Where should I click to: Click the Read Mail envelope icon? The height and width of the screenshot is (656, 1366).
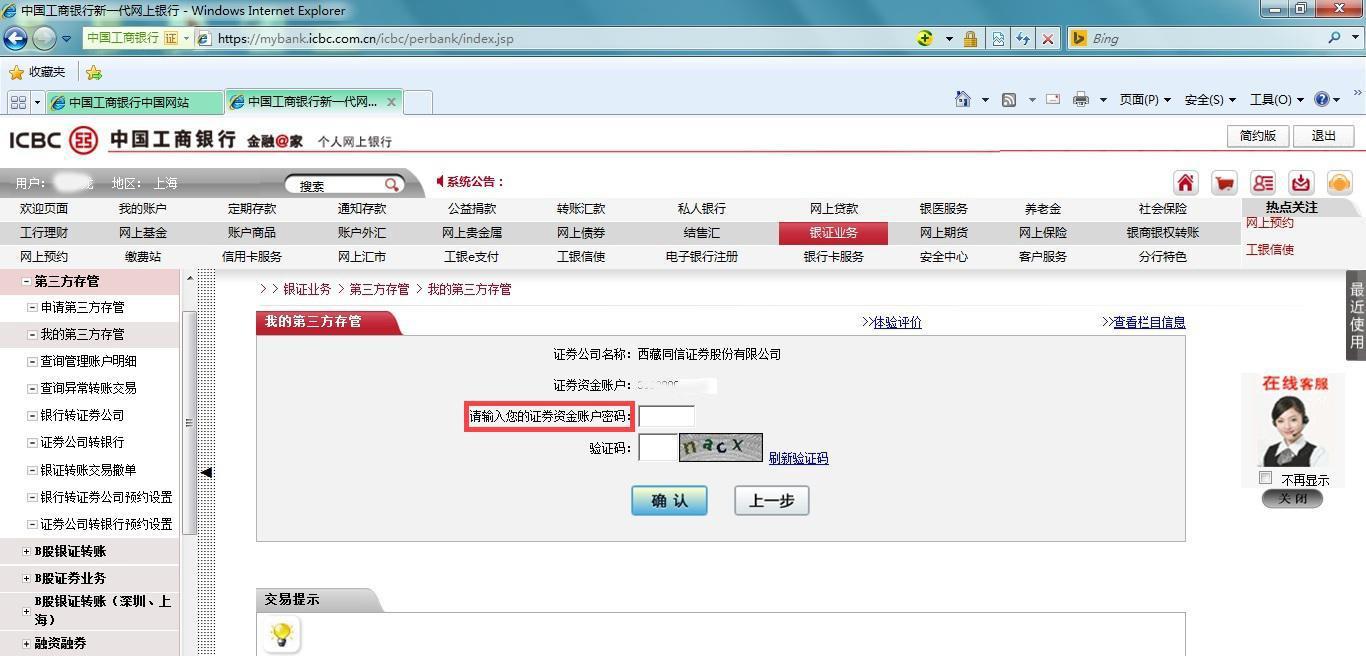[1053, 99]
